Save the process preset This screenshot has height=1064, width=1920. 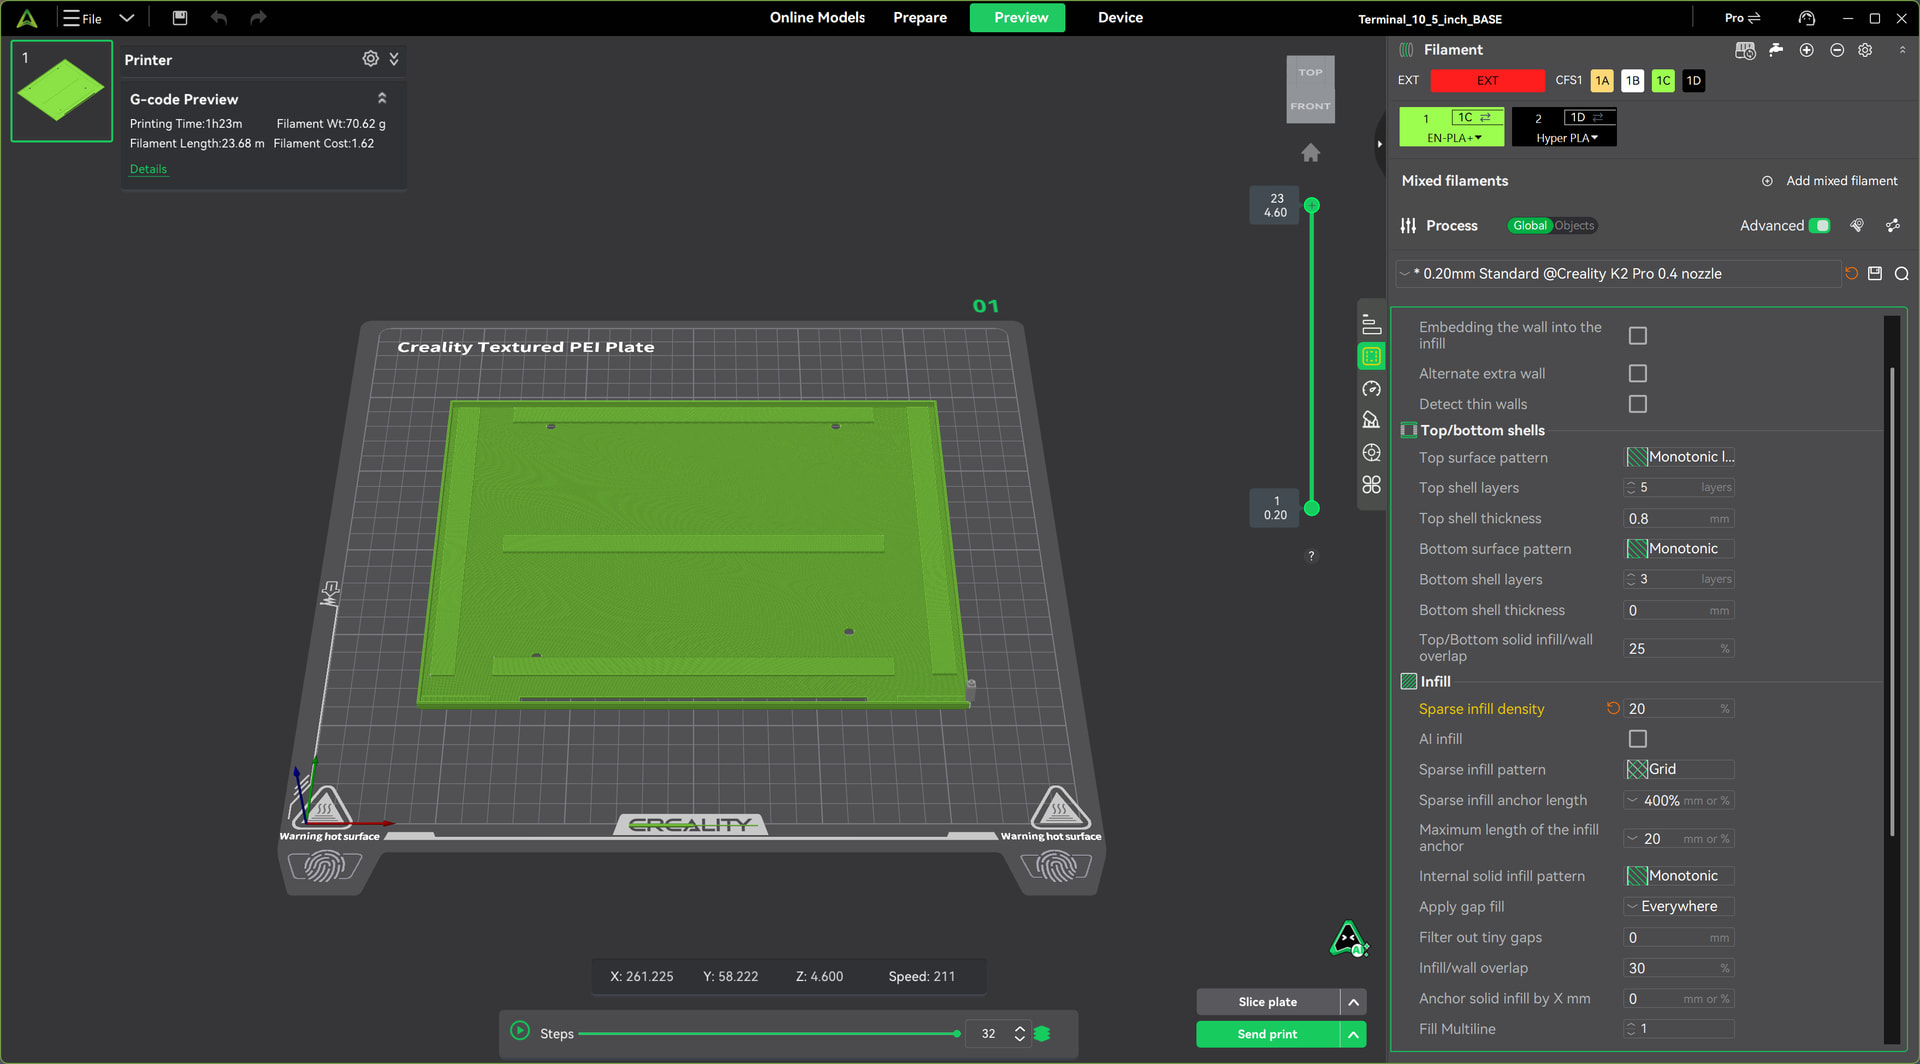pos(1875,274)
